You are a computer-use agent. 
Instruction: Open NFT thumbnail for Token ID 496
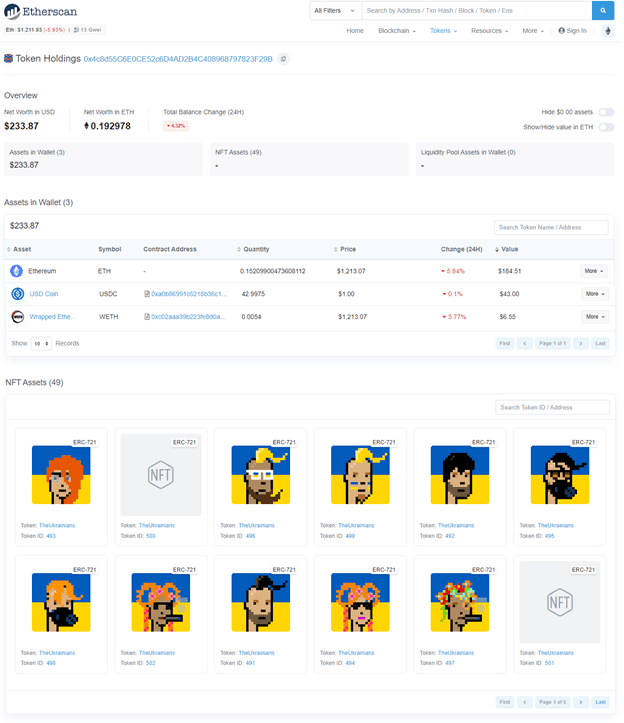pos(262,477)
